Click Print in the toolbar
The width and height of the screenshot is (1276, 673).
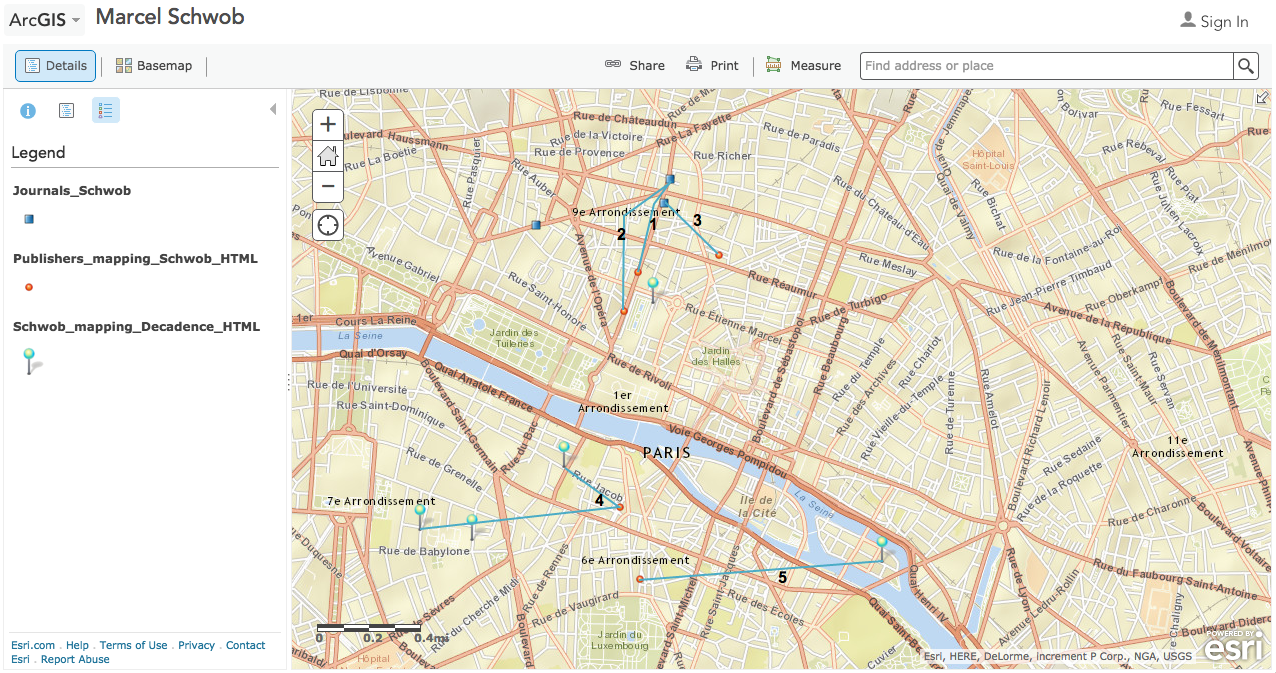712,66
